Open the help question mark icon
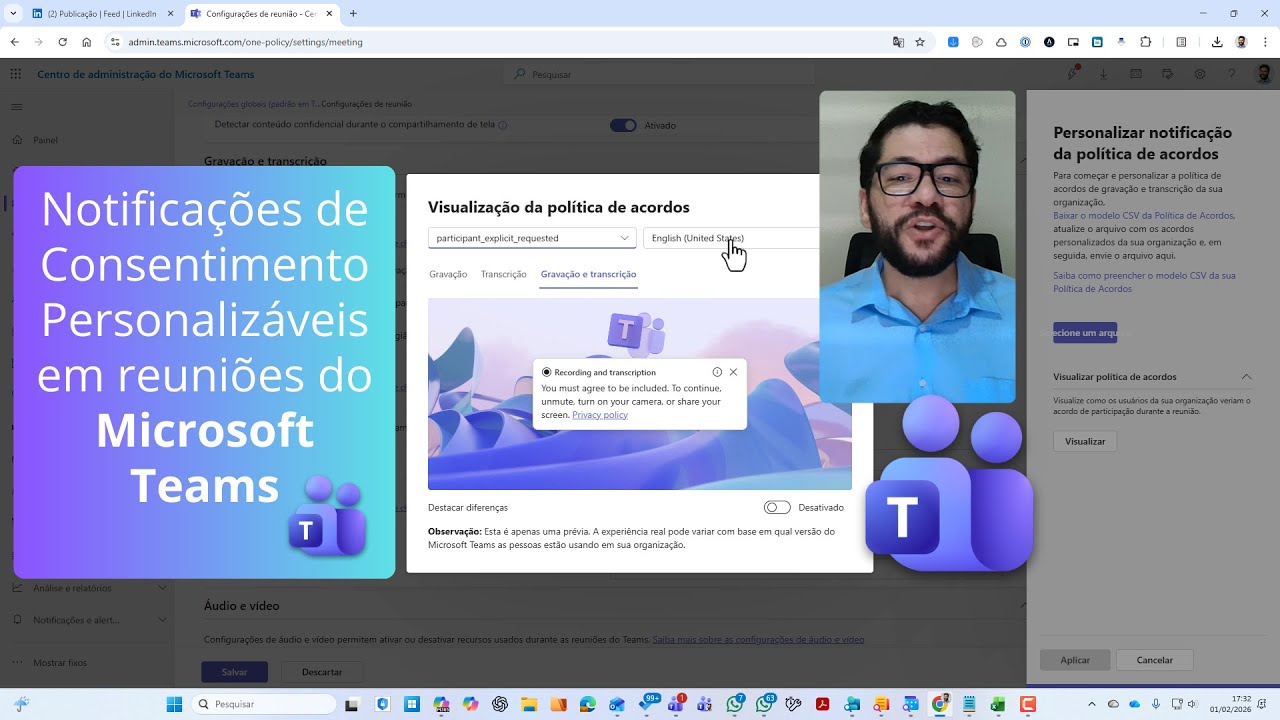Image resolution: width=1280 pixels, height=720 pixels. [x=1232, y=74]
